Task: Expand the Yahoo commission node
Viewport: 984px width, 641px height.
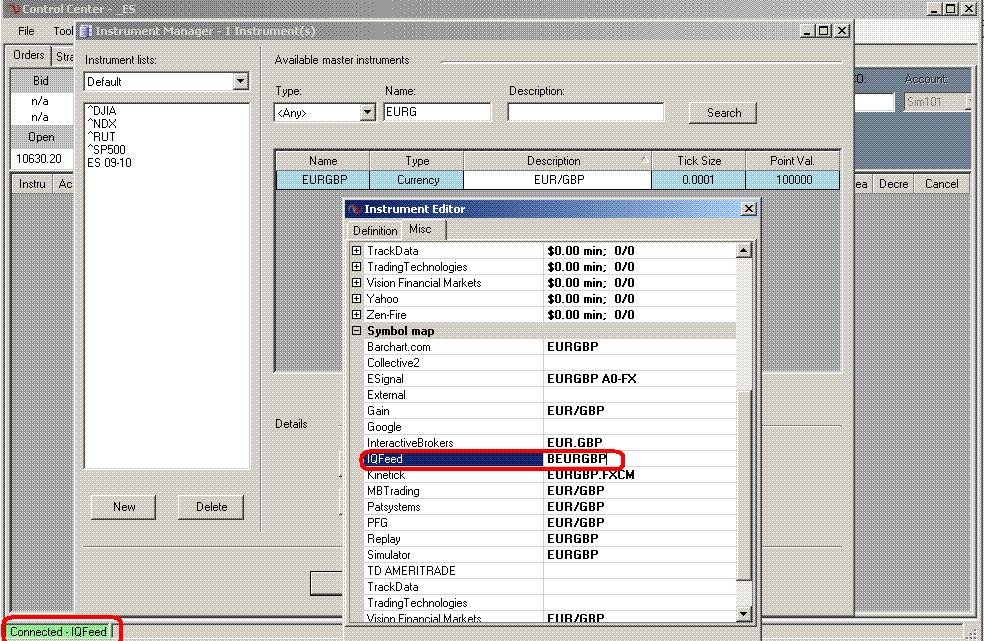Action: pyautogui.click(x=356, y=299)
